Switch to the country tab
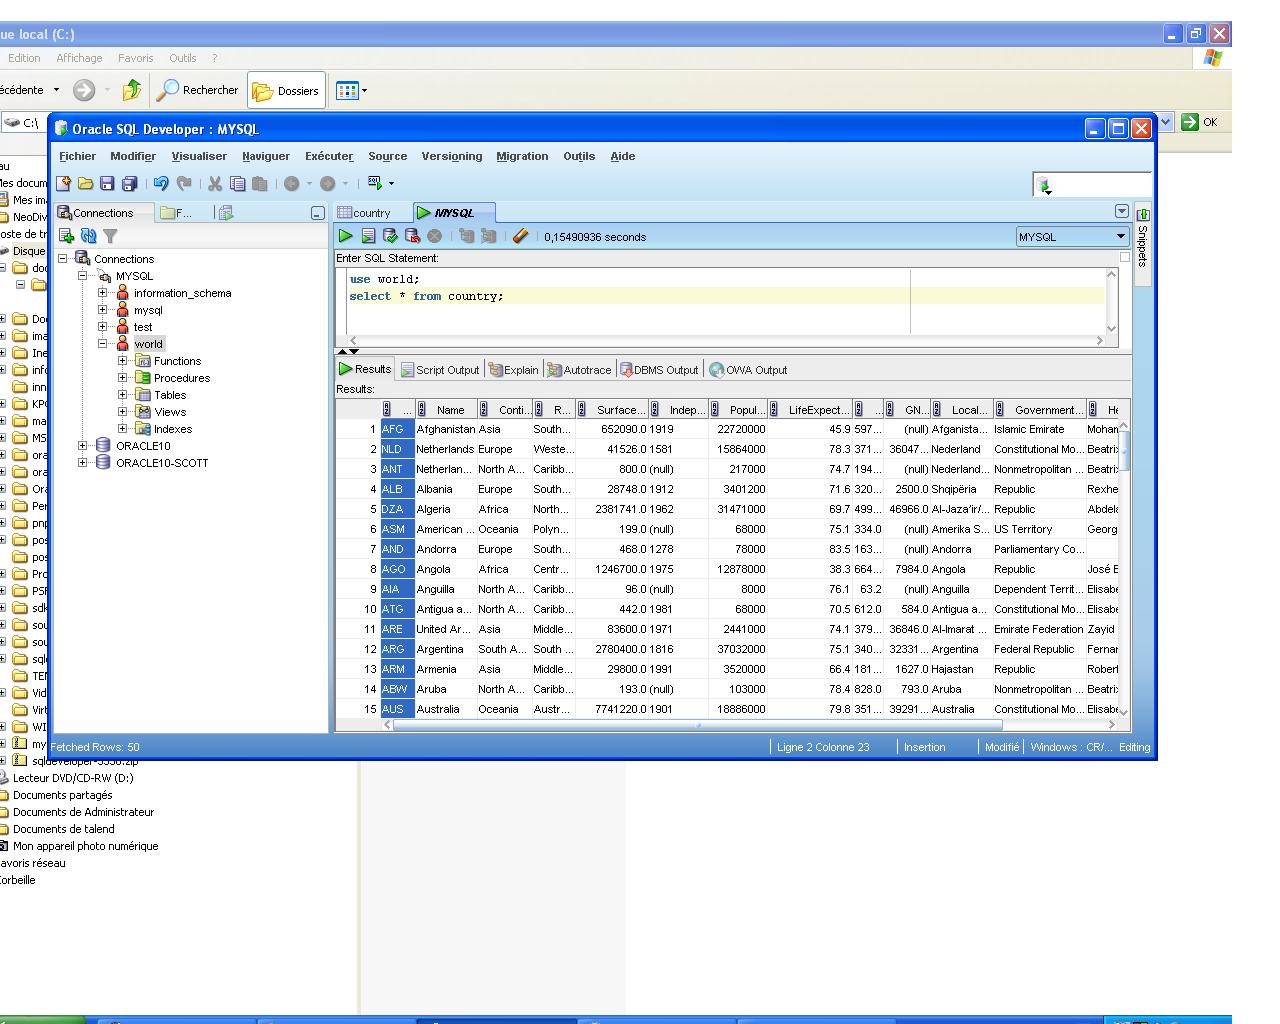 pos(365,213)
